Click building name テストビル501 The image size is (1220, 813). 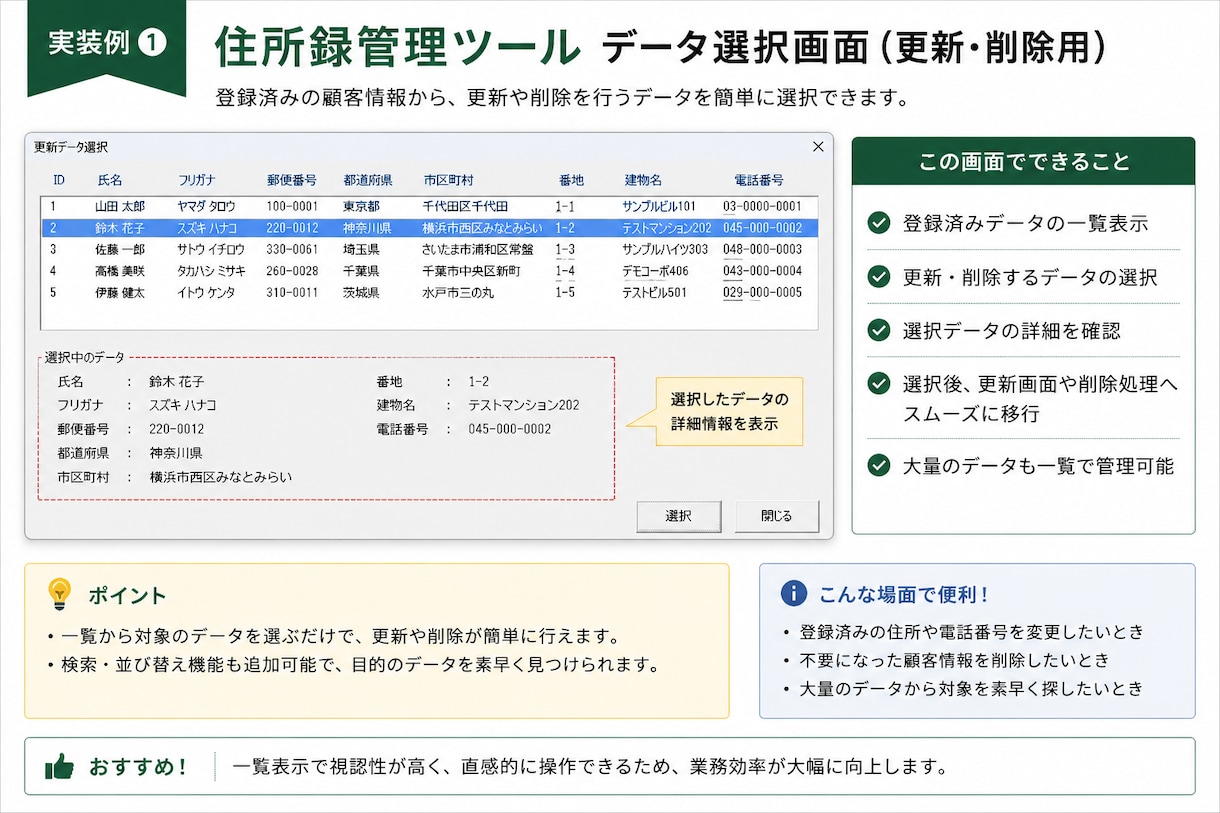[654, 293]
